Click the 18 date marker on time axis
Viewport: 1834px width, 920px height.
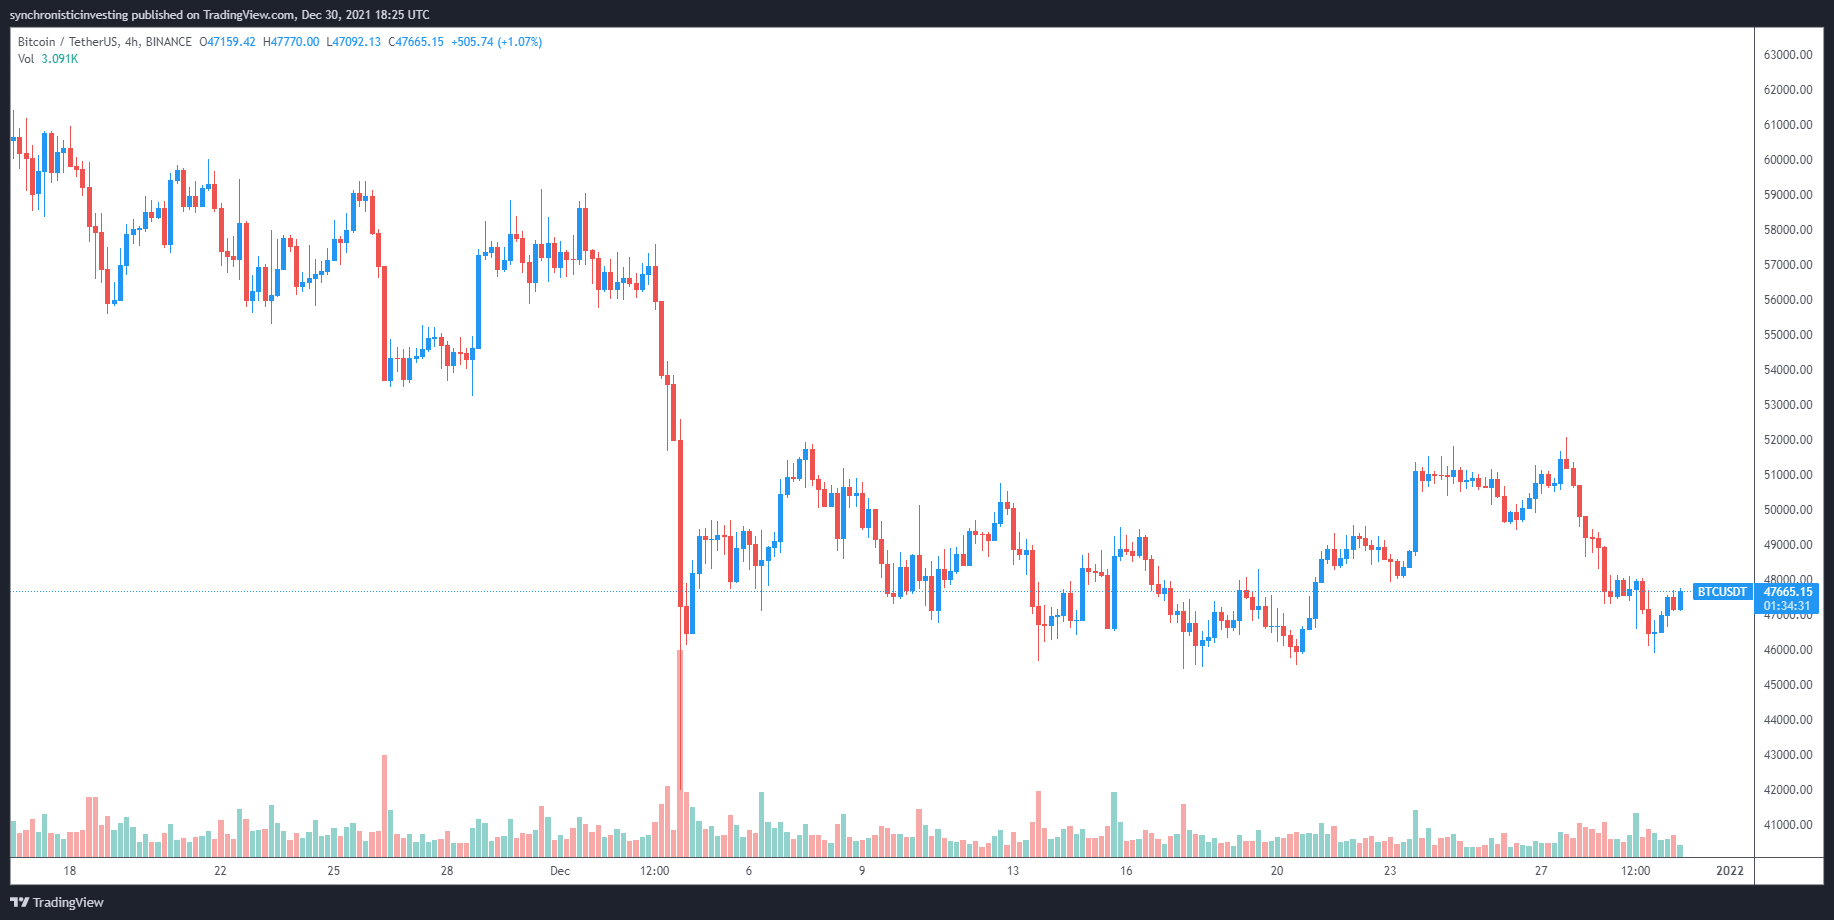click(x=70, y=871)
